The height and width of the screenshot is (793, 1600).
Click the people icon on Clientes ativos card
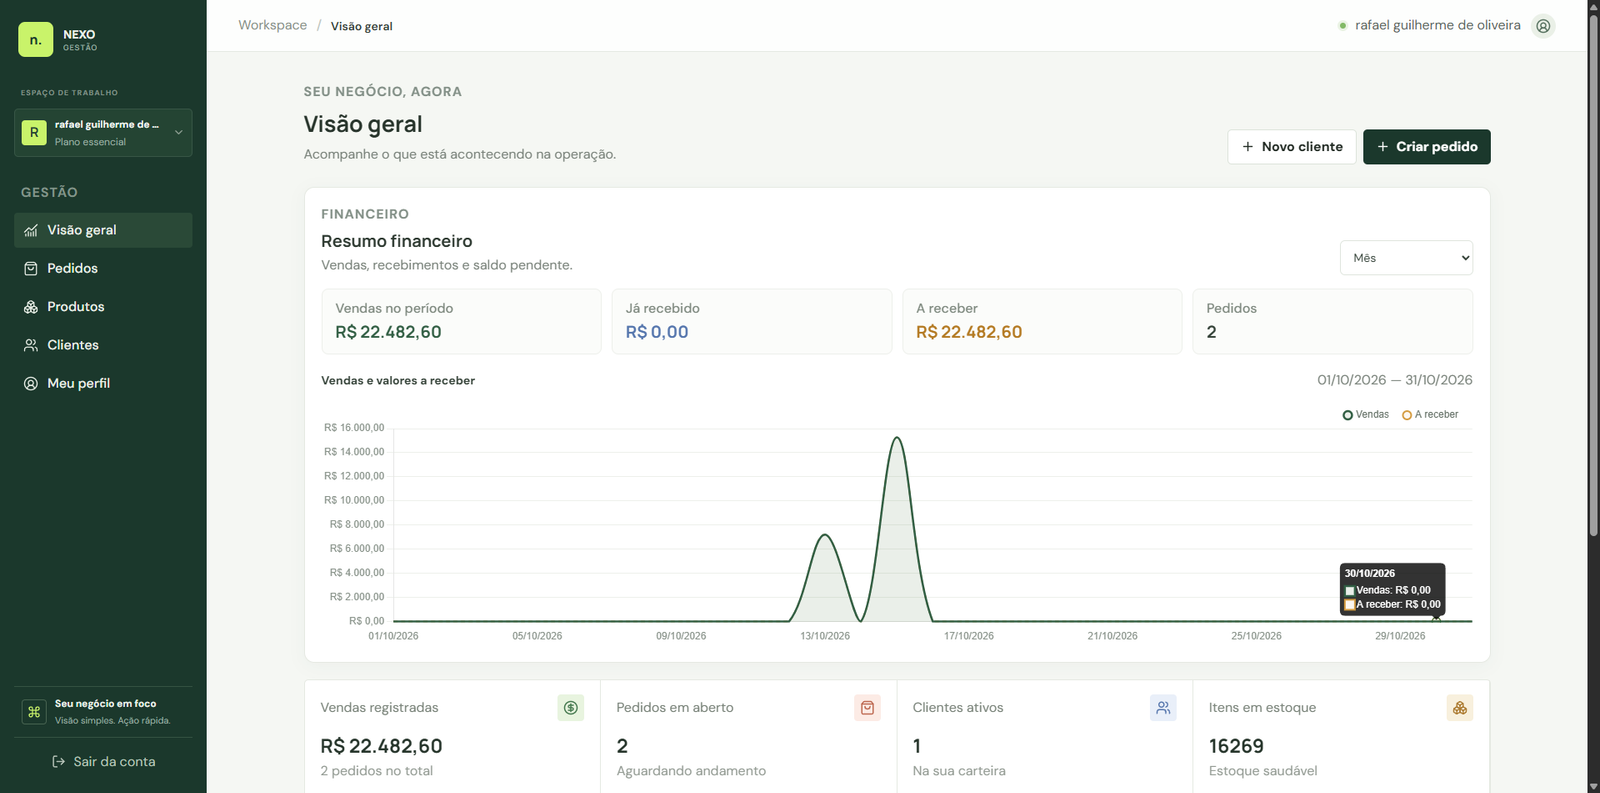[x=1163, y=708]
